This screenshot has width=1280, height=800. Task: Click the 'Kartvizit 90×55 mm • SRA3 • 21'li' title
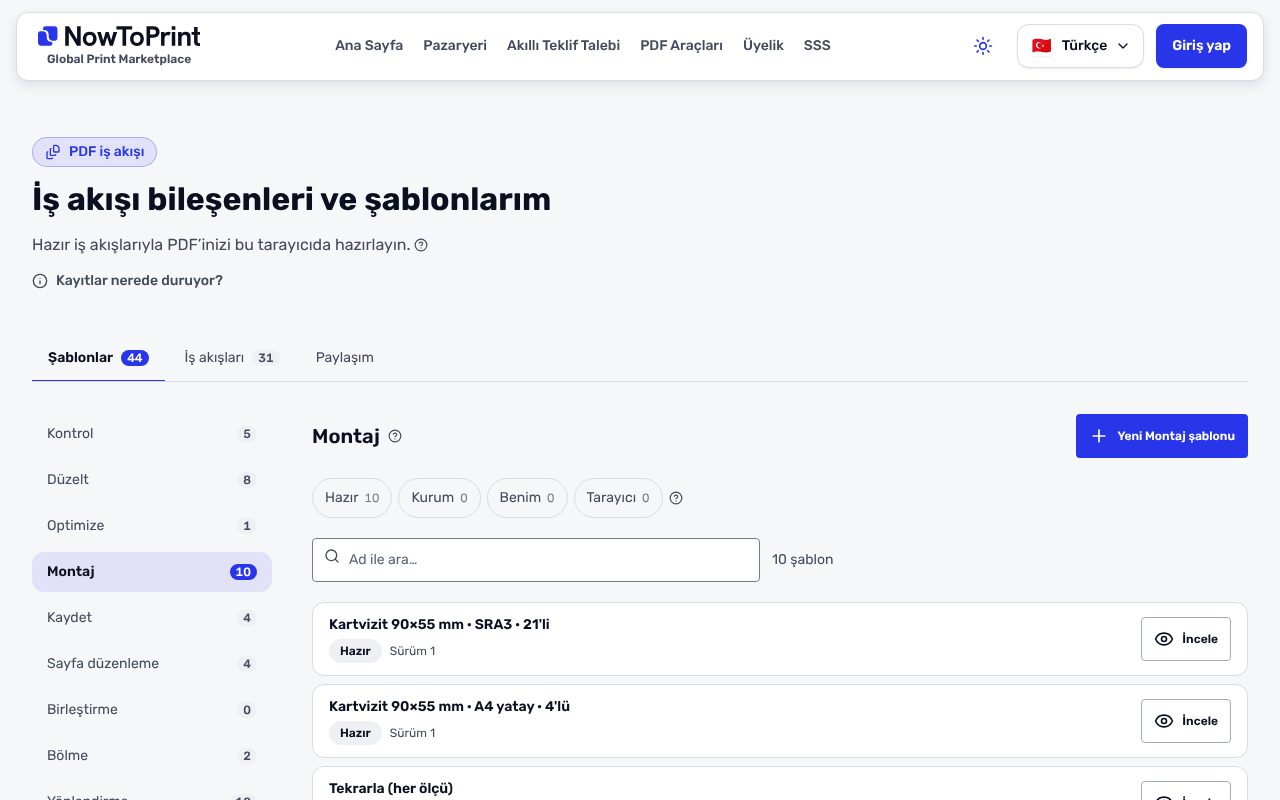(439, 625)
